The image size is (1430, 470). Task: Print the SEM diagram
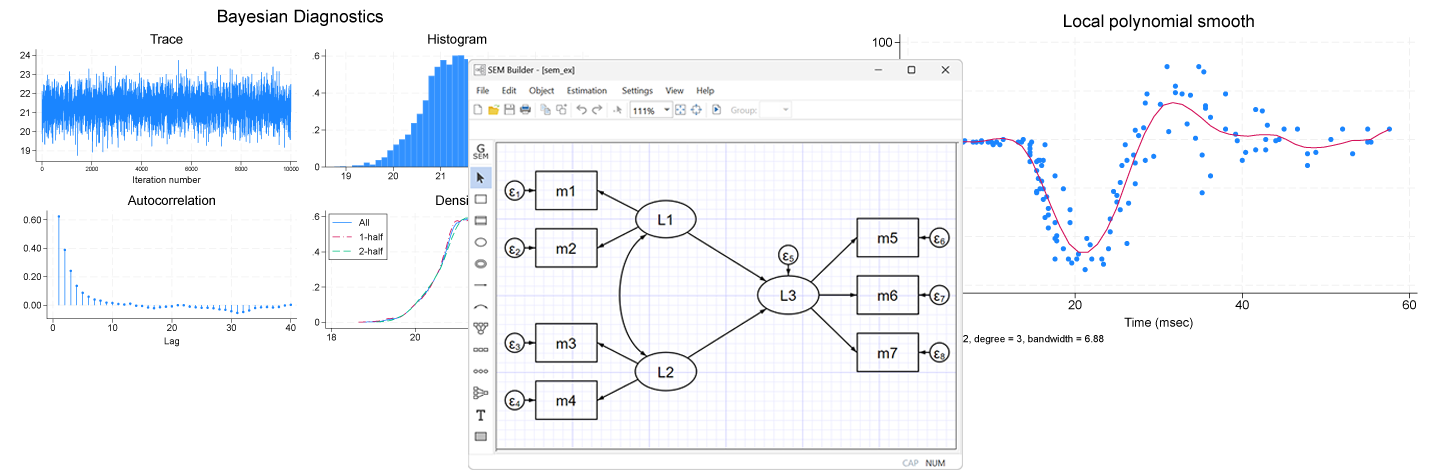pos(525,109)
